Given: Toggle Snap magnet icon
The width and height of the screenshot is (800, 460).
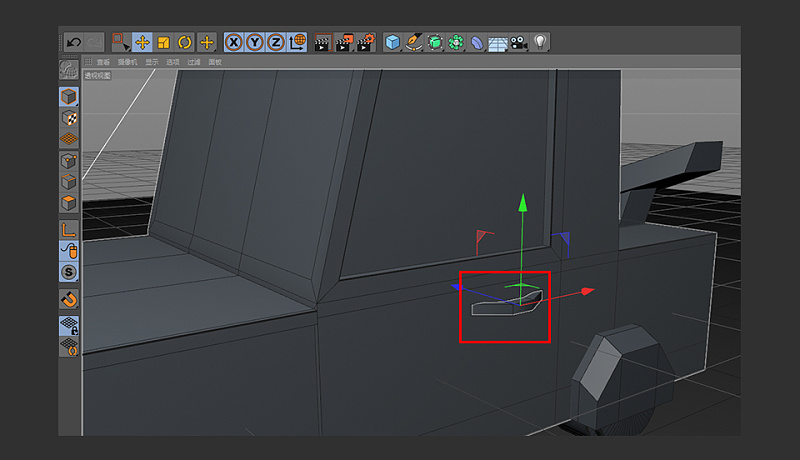Looking at the screenshot, I should pyautogui.click(x=69, y=299).
